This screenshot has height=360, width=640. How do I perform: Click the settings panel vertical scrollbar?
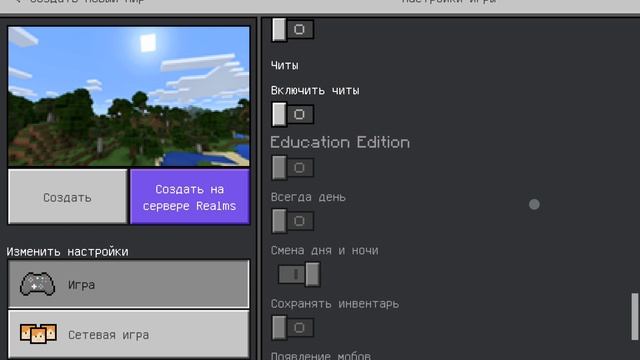click(635, 316)
